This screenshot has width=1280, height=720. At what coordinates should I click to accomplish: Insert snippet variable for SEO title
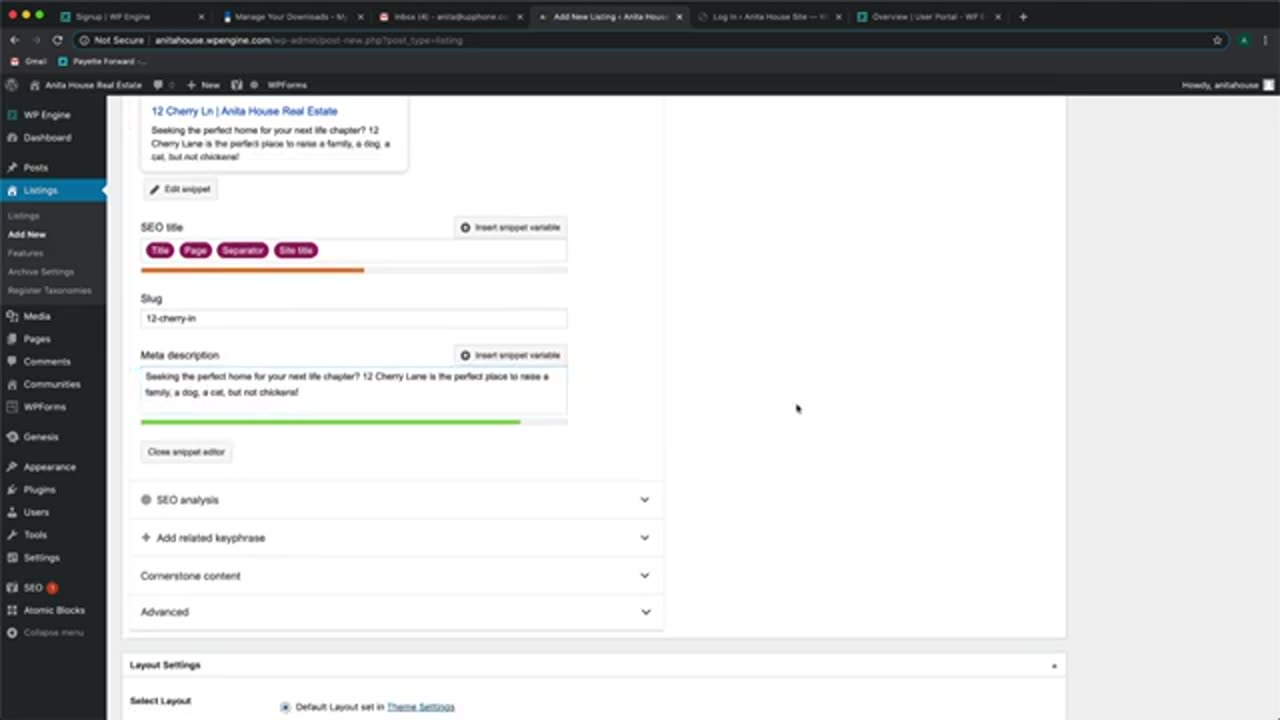pyautogui.click(x=510, y=227)
